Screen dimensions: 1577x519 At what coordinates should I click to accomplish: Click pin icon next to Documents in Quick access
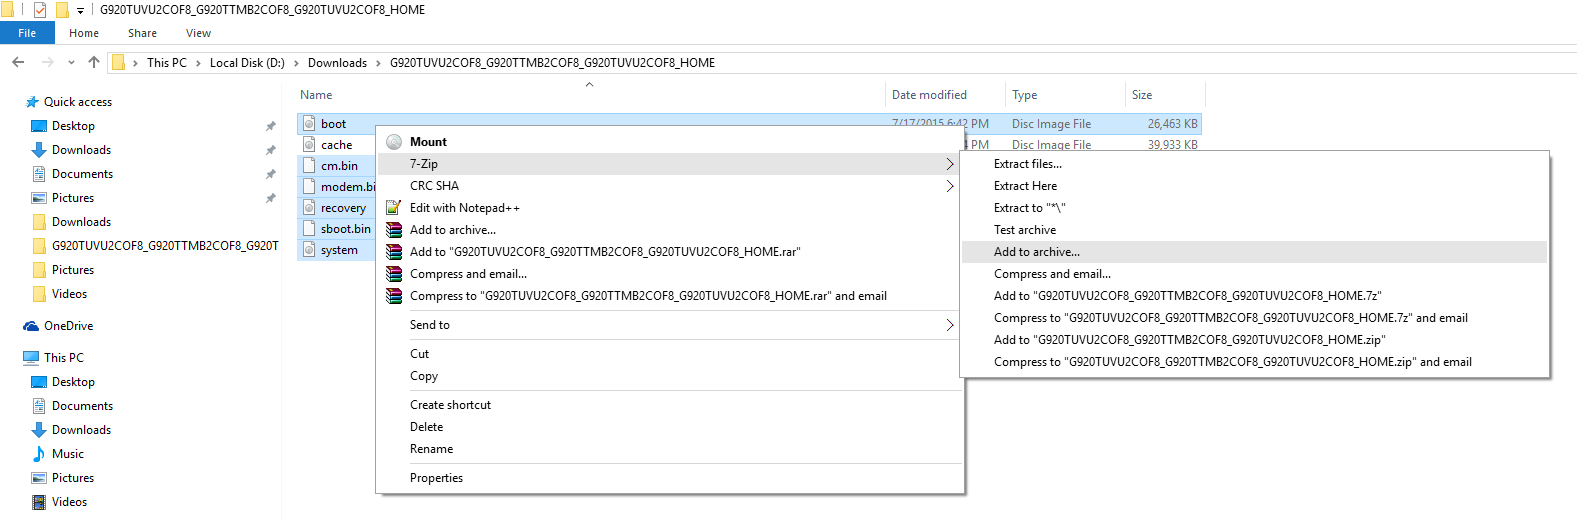pyautogui.click(x=270, y=174)
